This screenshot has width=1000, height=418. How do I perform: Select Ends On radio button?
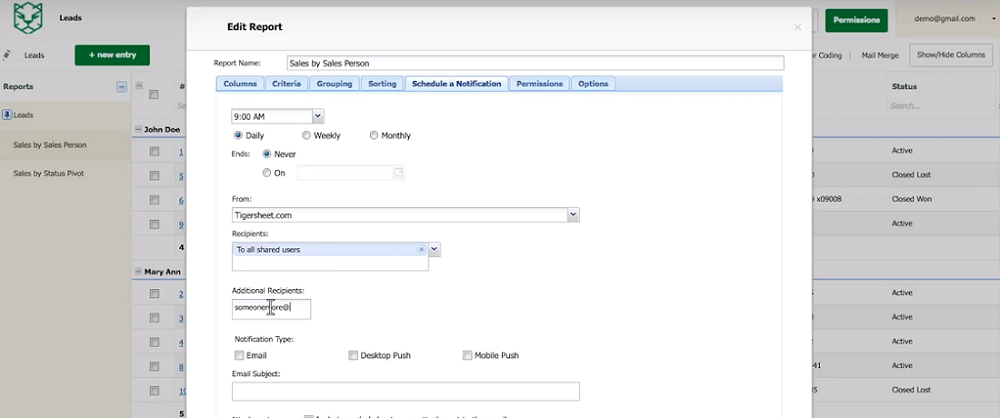267,172
